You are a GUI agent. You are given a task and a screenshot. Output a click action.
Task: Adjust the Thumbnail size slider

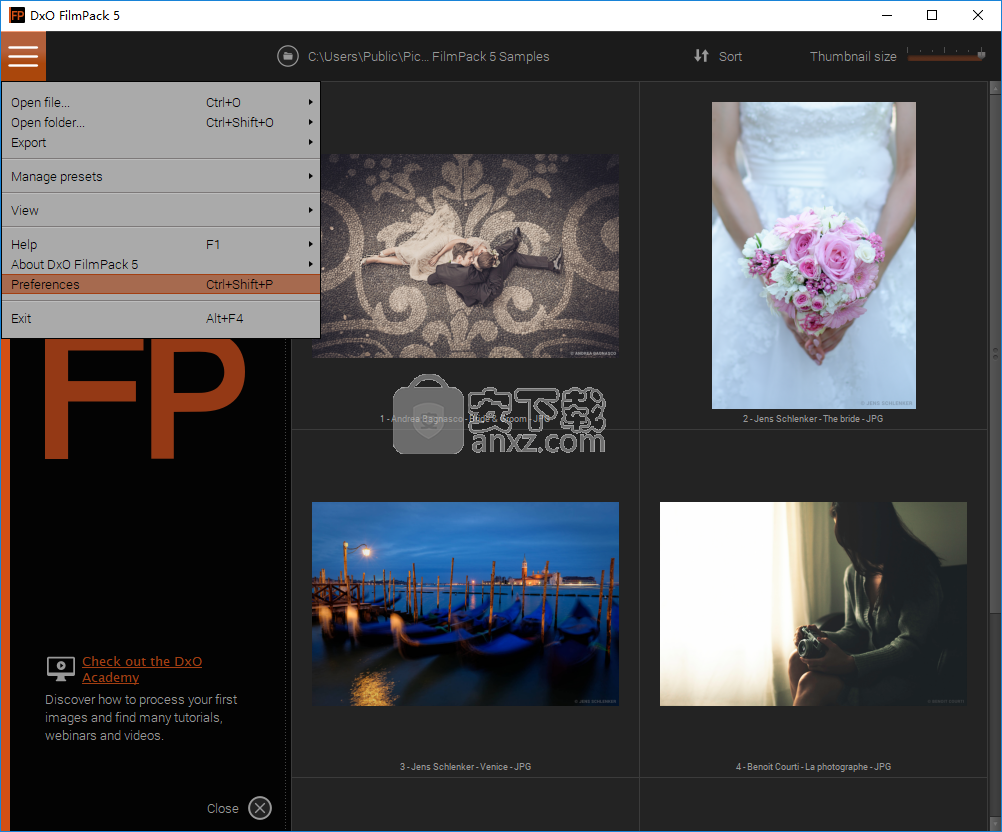[x=946, y=56]
